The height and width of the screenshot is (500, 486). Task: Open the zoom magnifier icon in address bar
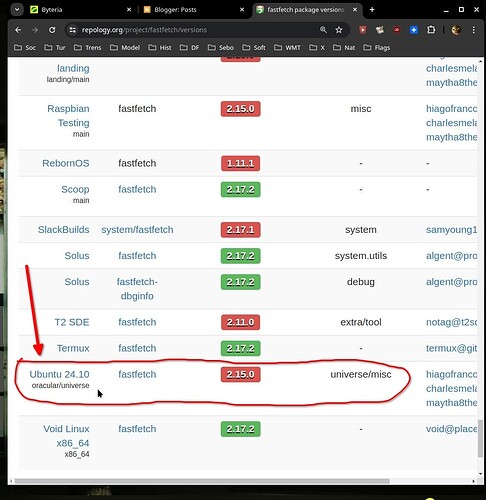(x=323, y=30)
